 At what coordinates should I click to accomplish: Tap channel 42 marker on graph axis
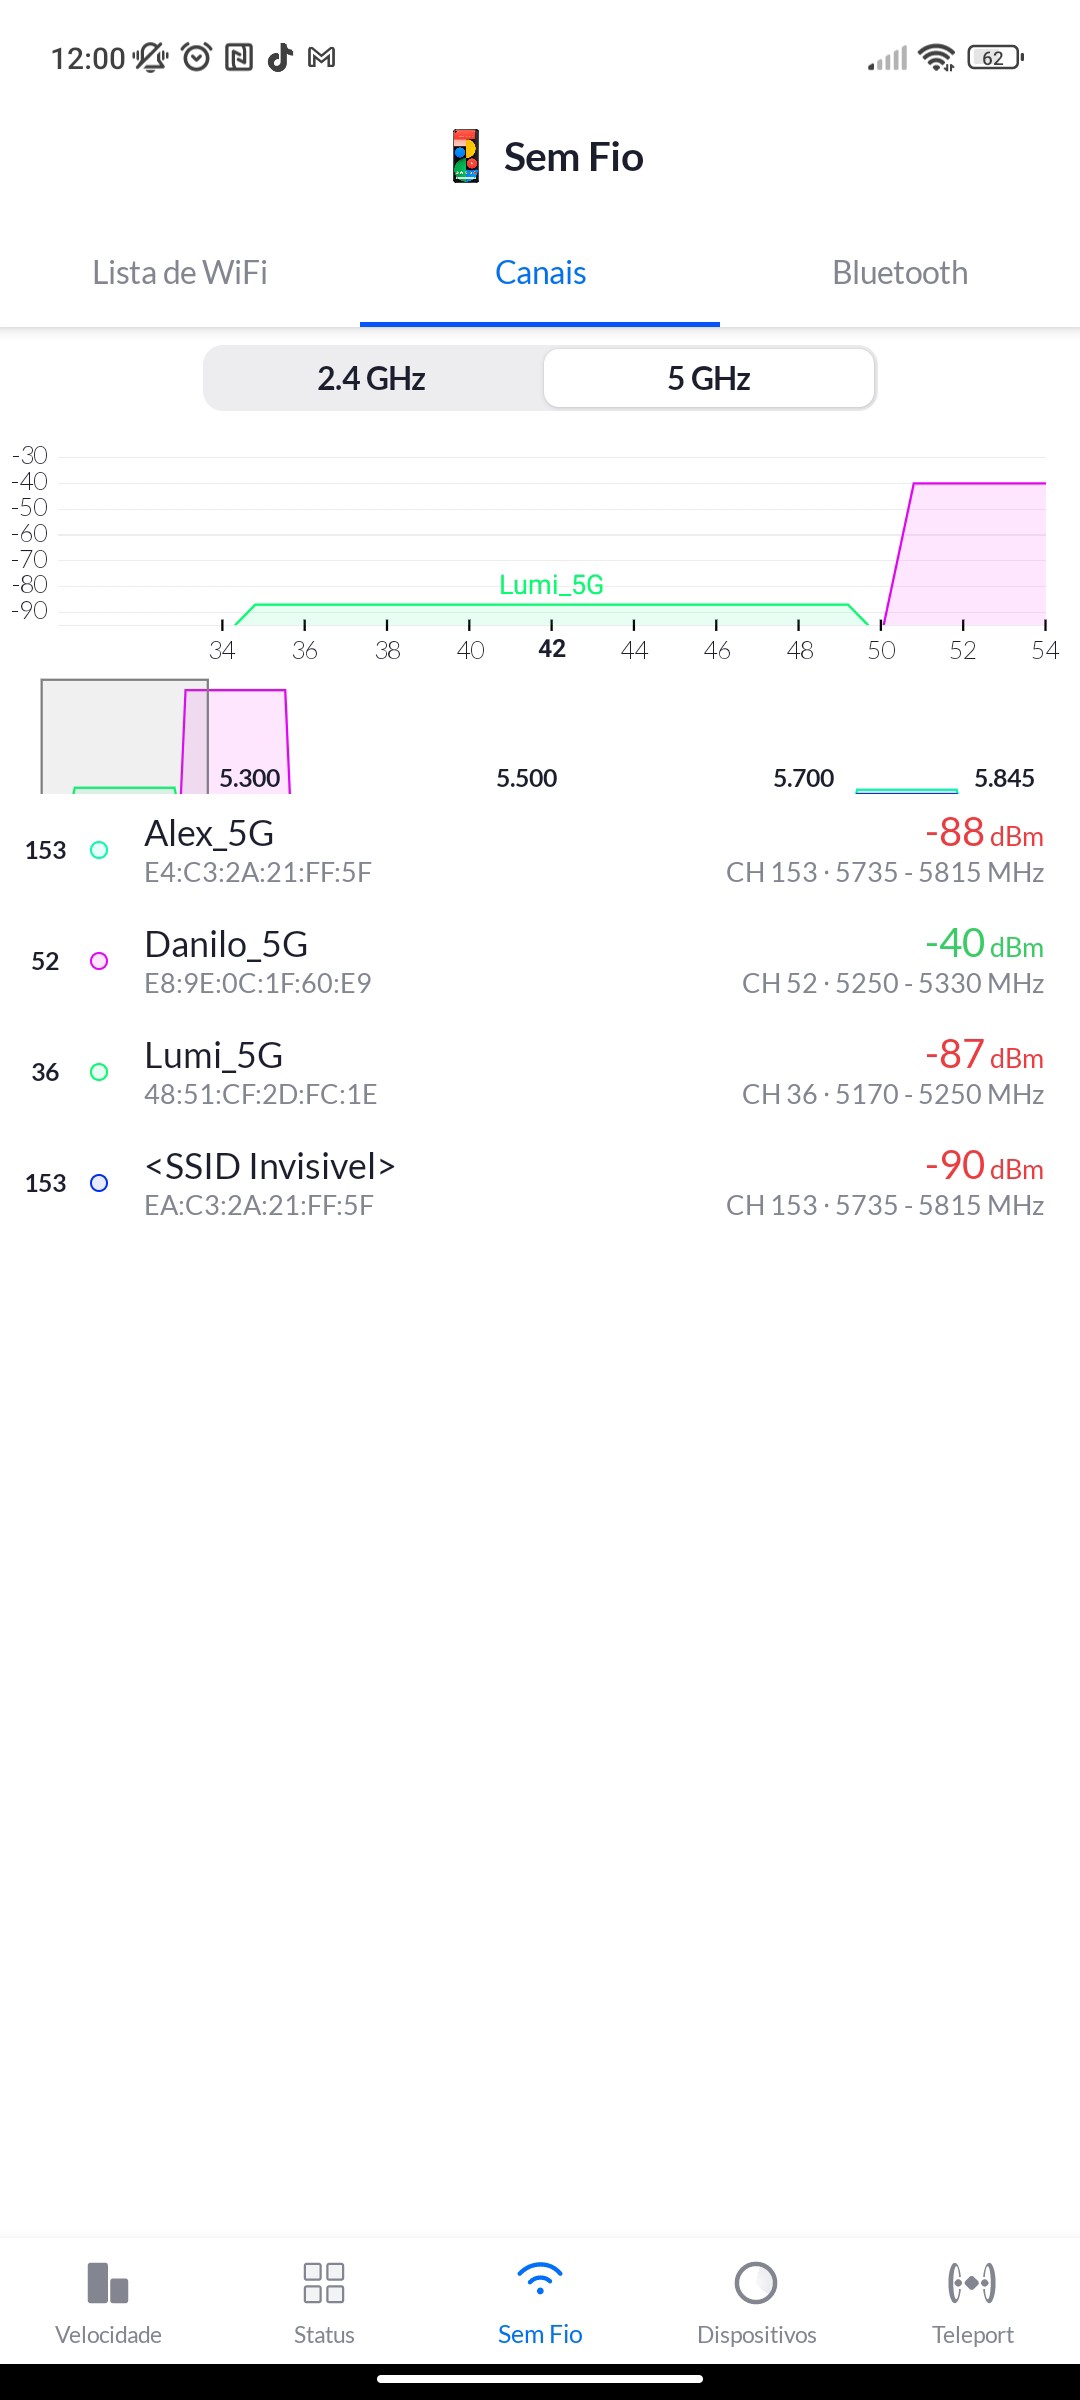click(552, 649)
